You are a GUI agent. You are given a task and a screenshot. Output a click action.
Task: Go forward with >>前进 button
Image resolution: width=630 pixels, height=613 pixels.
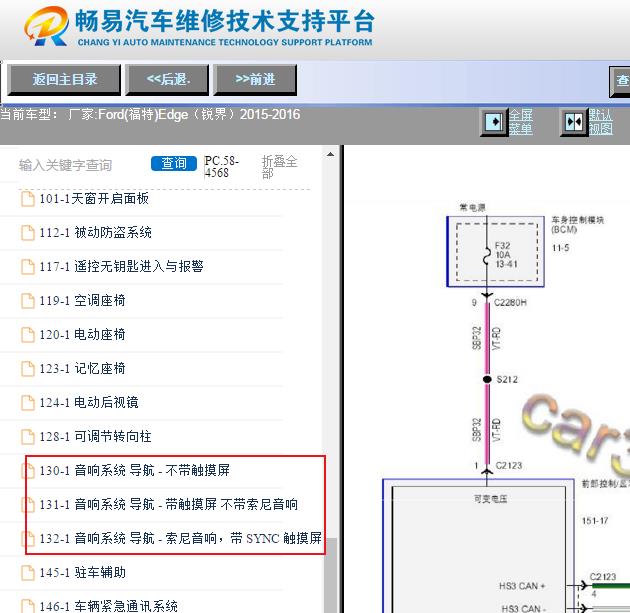[255, 80]
